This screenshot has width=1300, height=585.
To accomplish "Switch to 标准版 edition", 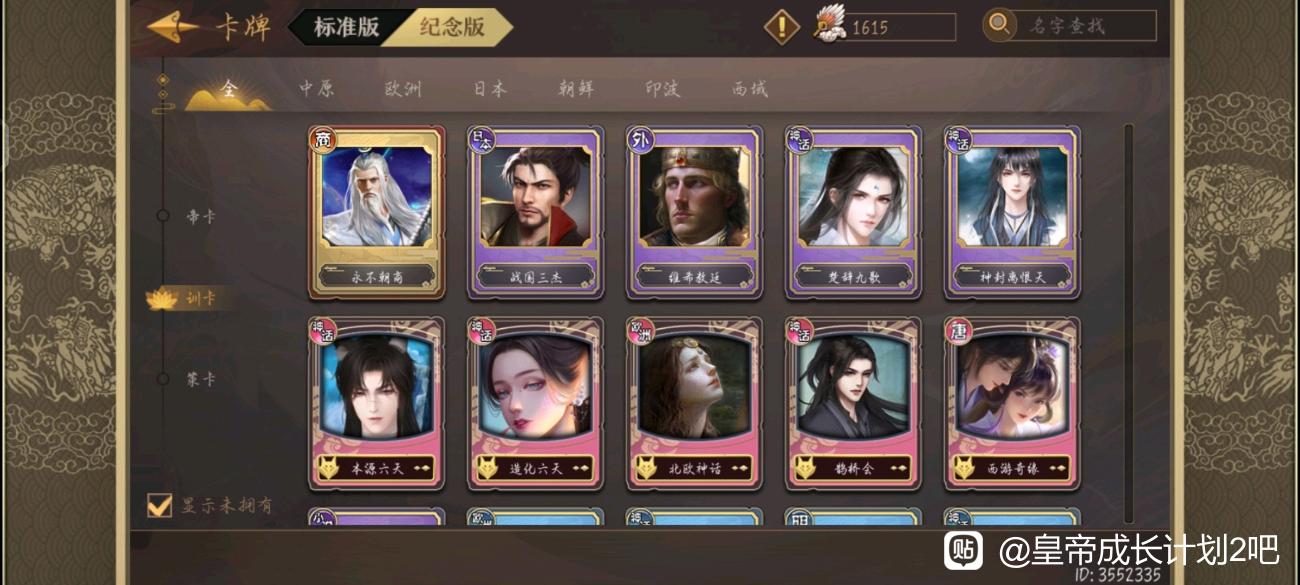I will tap(347, 27).
